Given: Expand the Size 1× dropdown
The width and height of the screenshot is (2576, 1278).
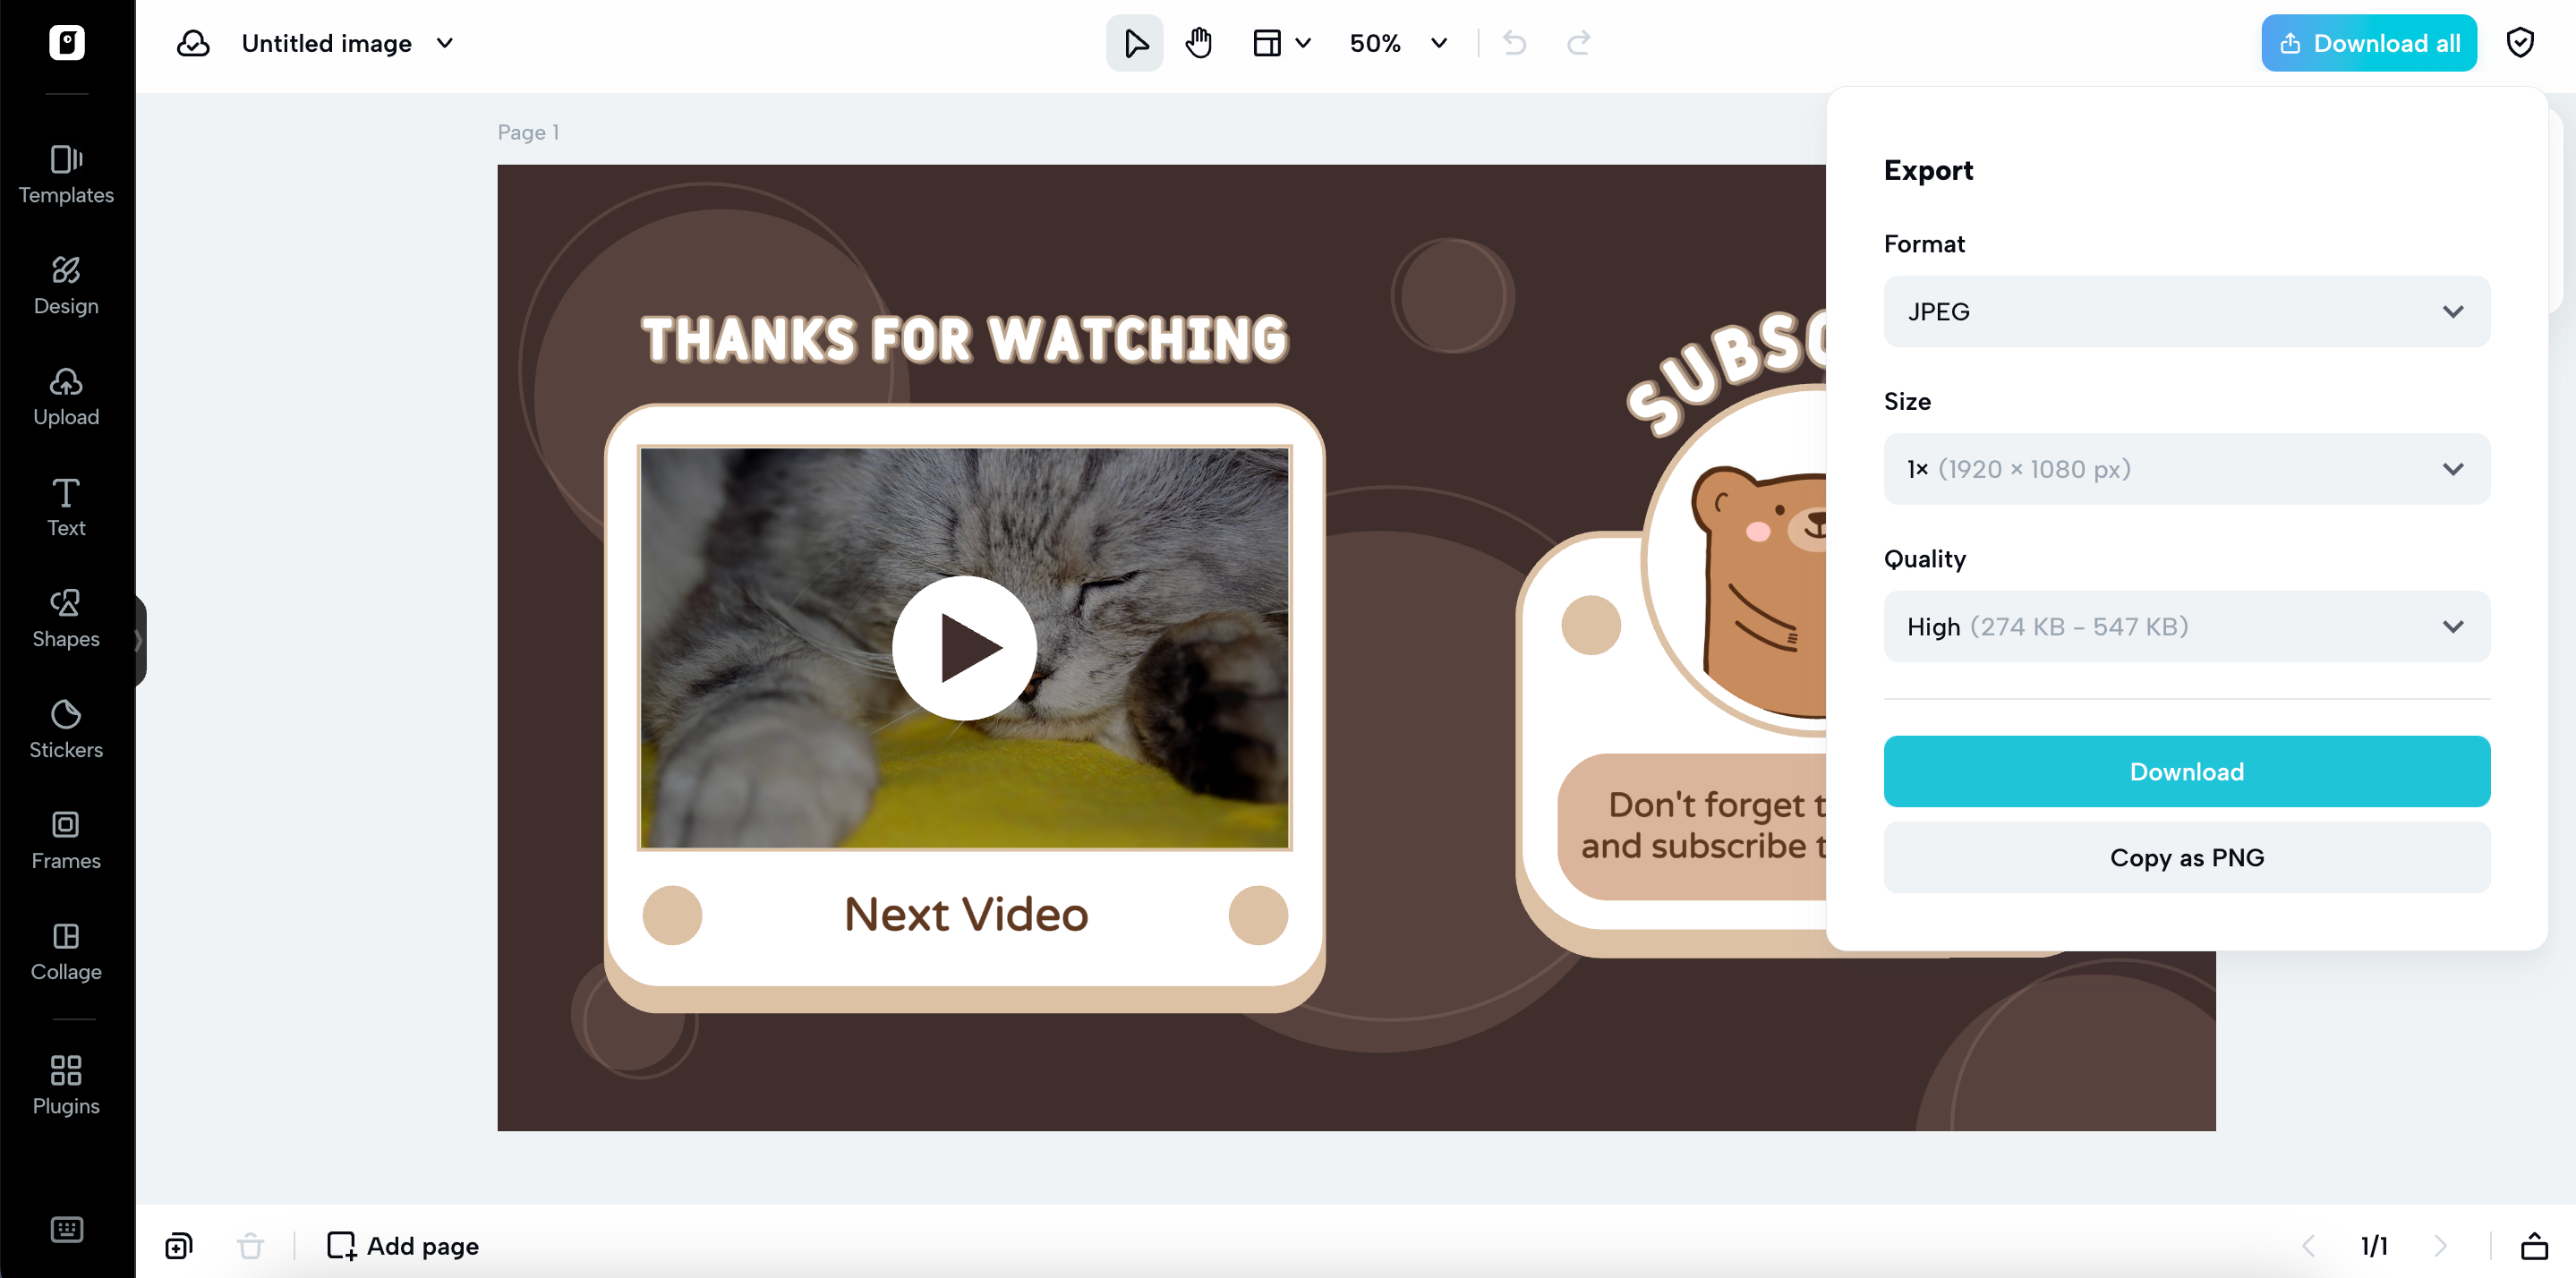Looking at the screenshot, I should pos(2186,469).
